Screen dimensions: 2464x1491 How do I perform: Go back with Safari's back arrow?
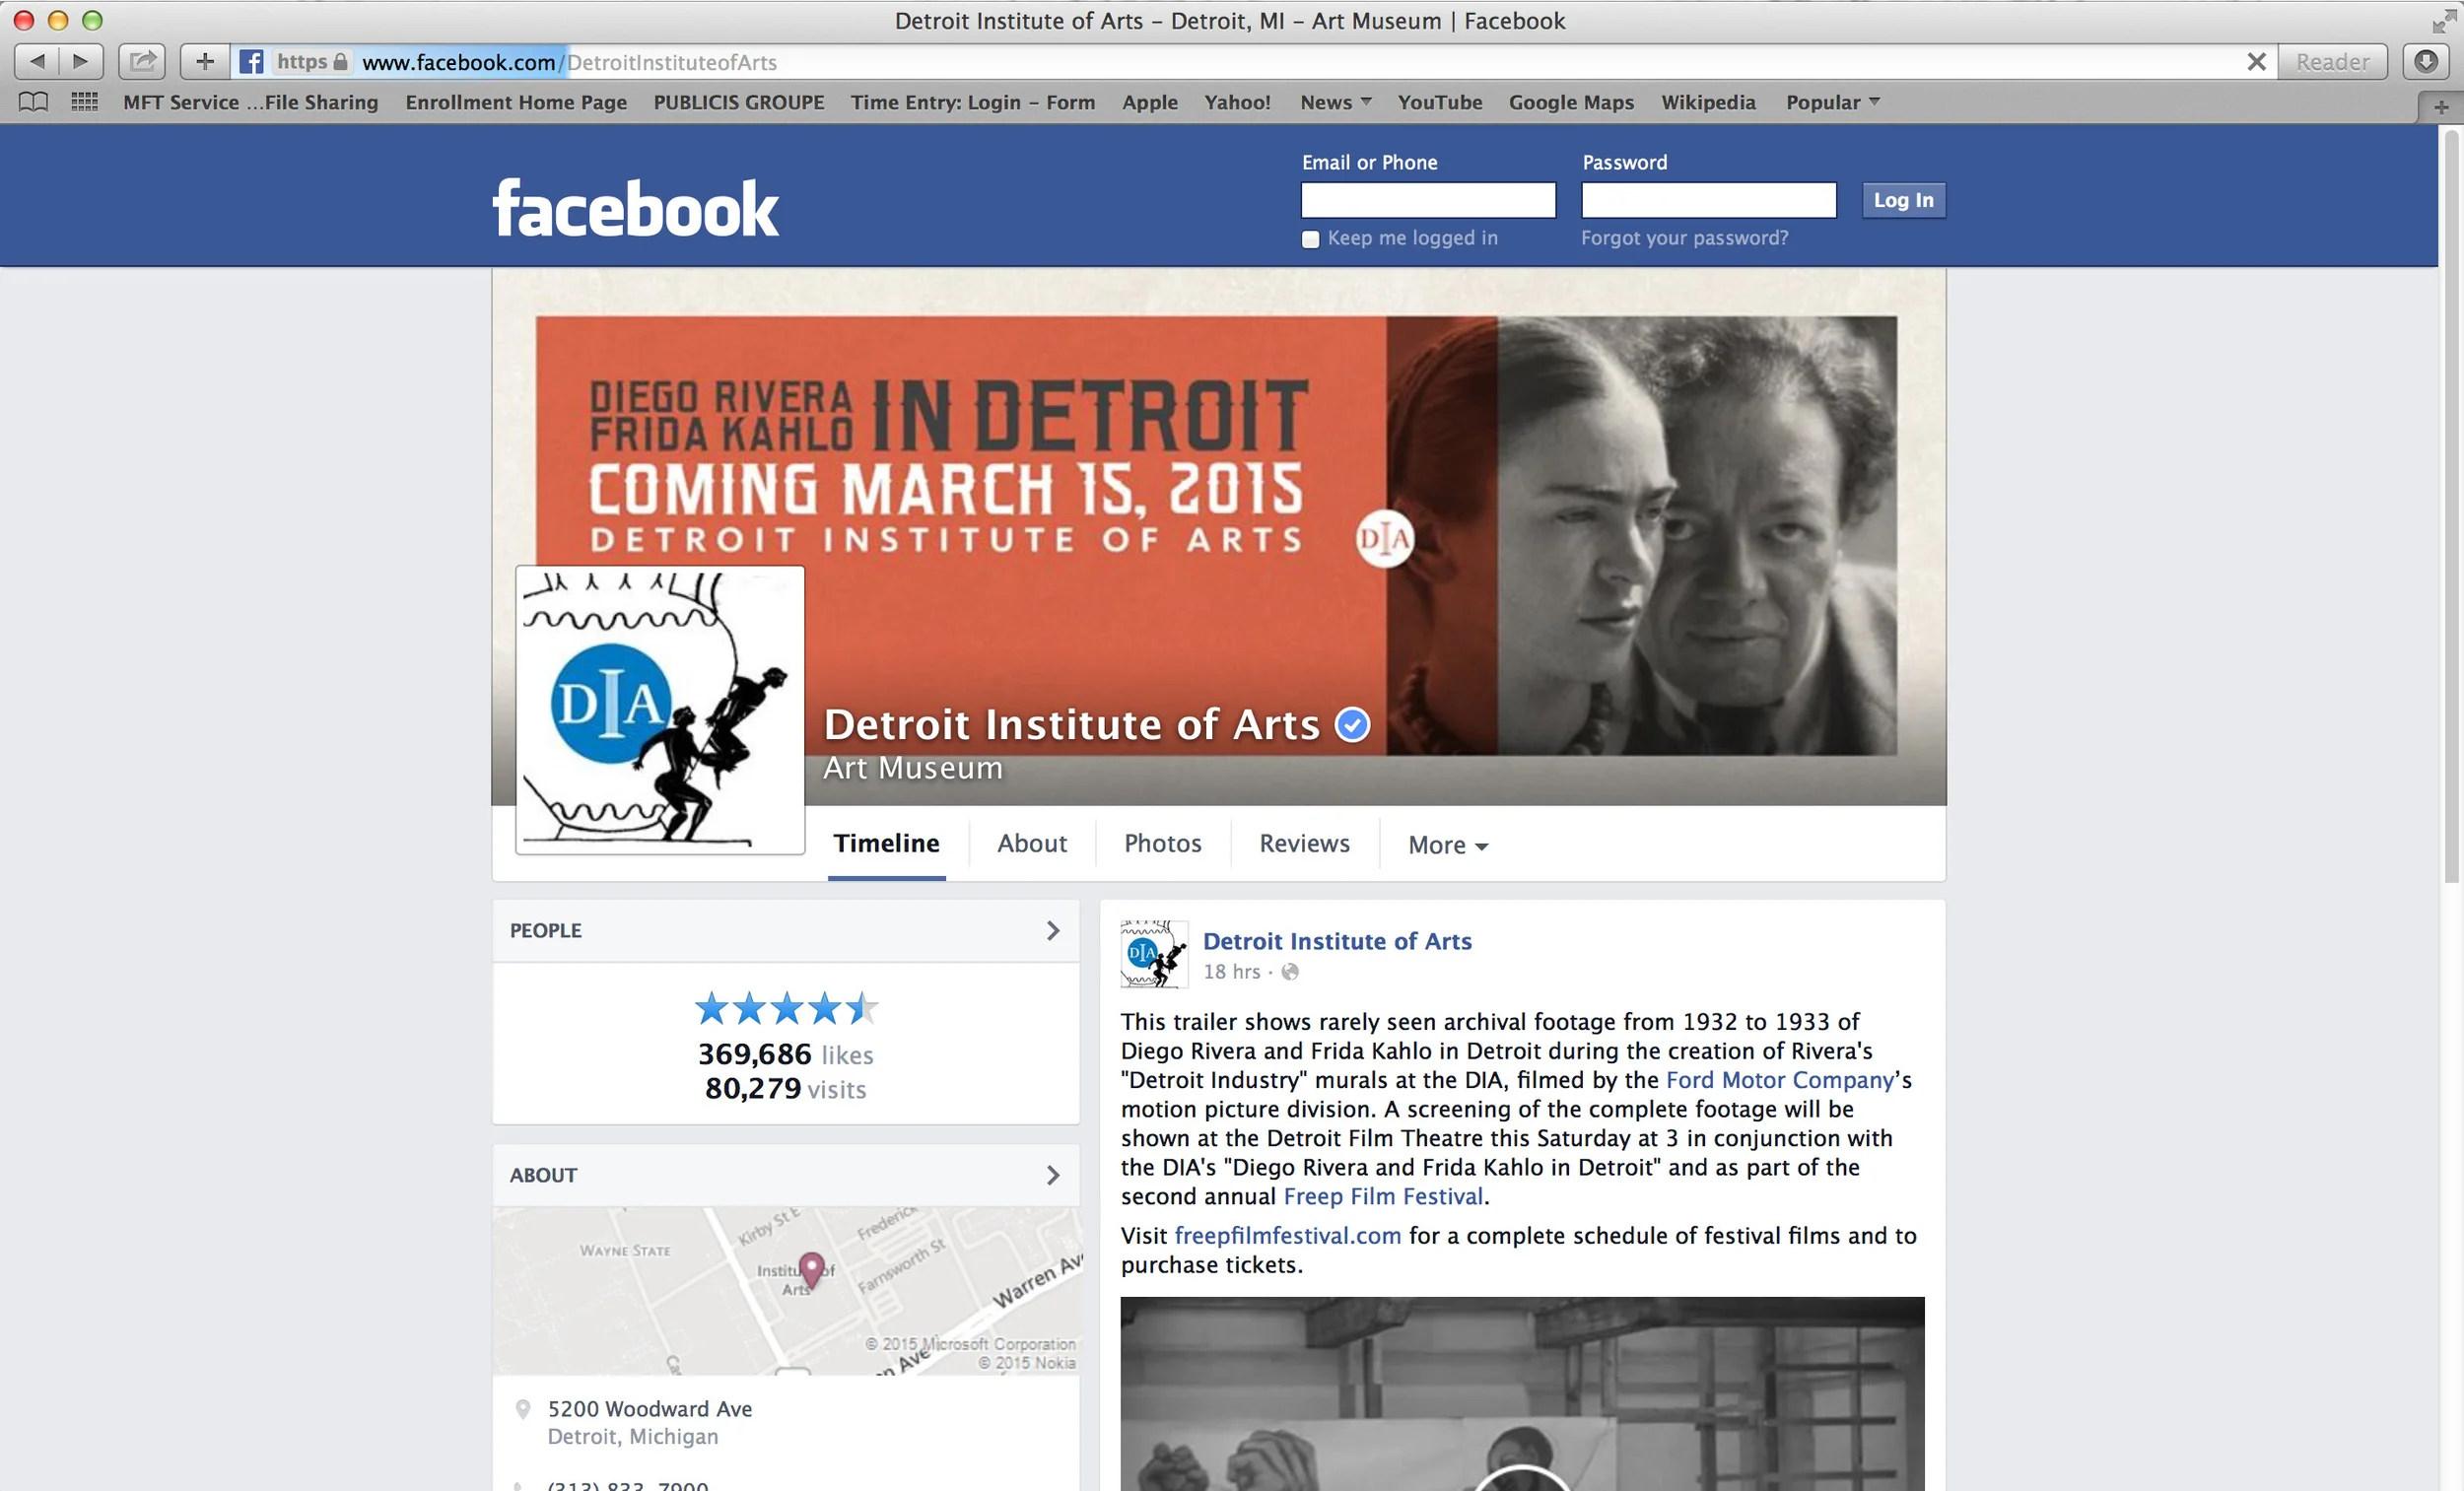(x=37, y=62)
